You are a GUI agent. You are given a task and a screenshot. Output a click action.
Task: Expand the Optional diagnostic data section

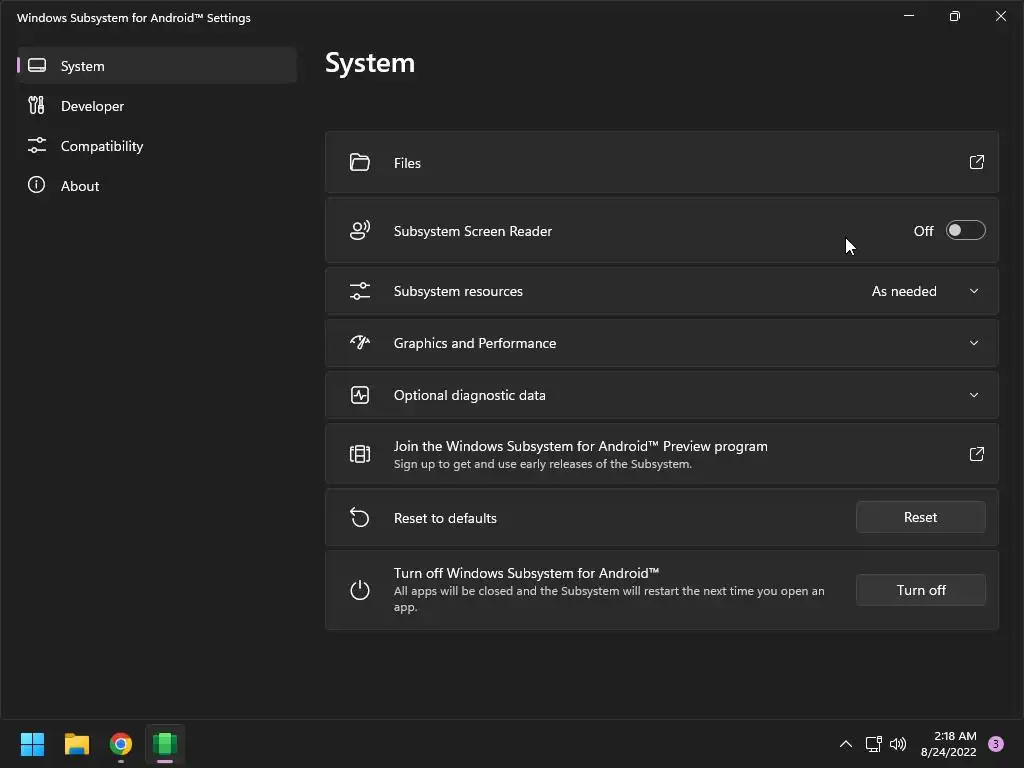click(x=974, y=395)
